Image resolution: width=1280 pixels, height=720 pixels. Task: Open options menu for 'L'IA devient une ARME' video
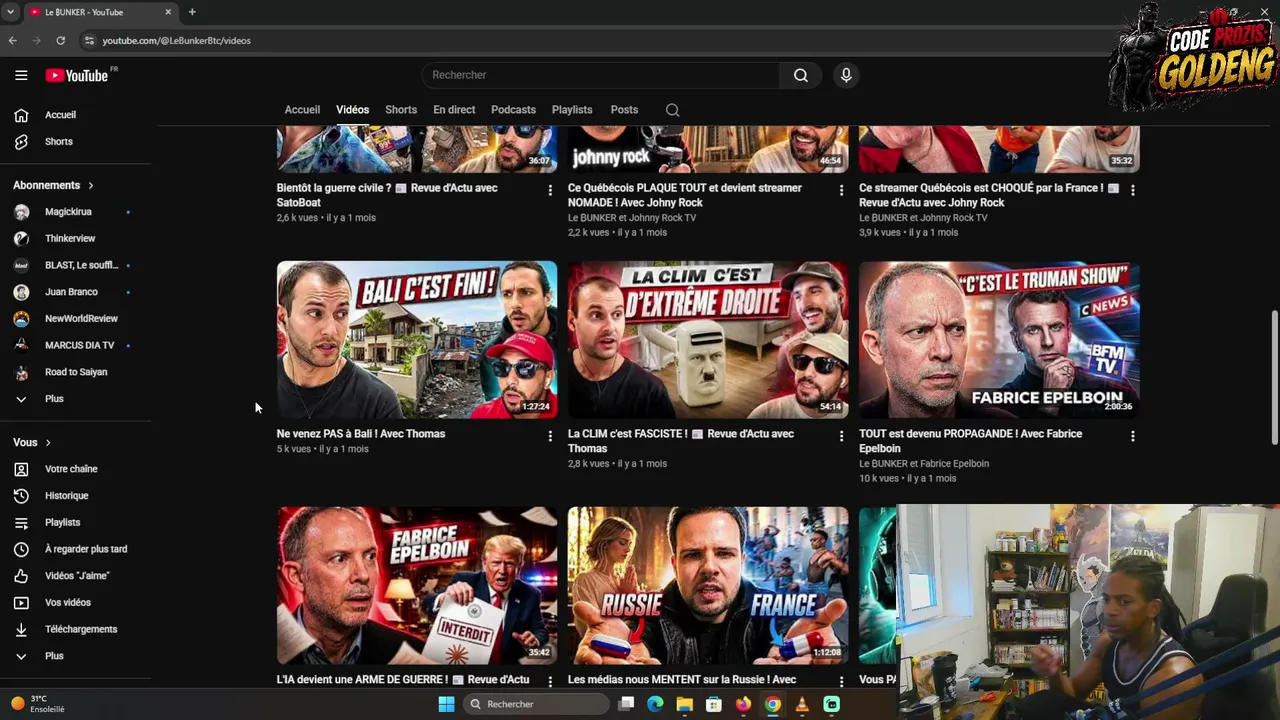(549, 682)
